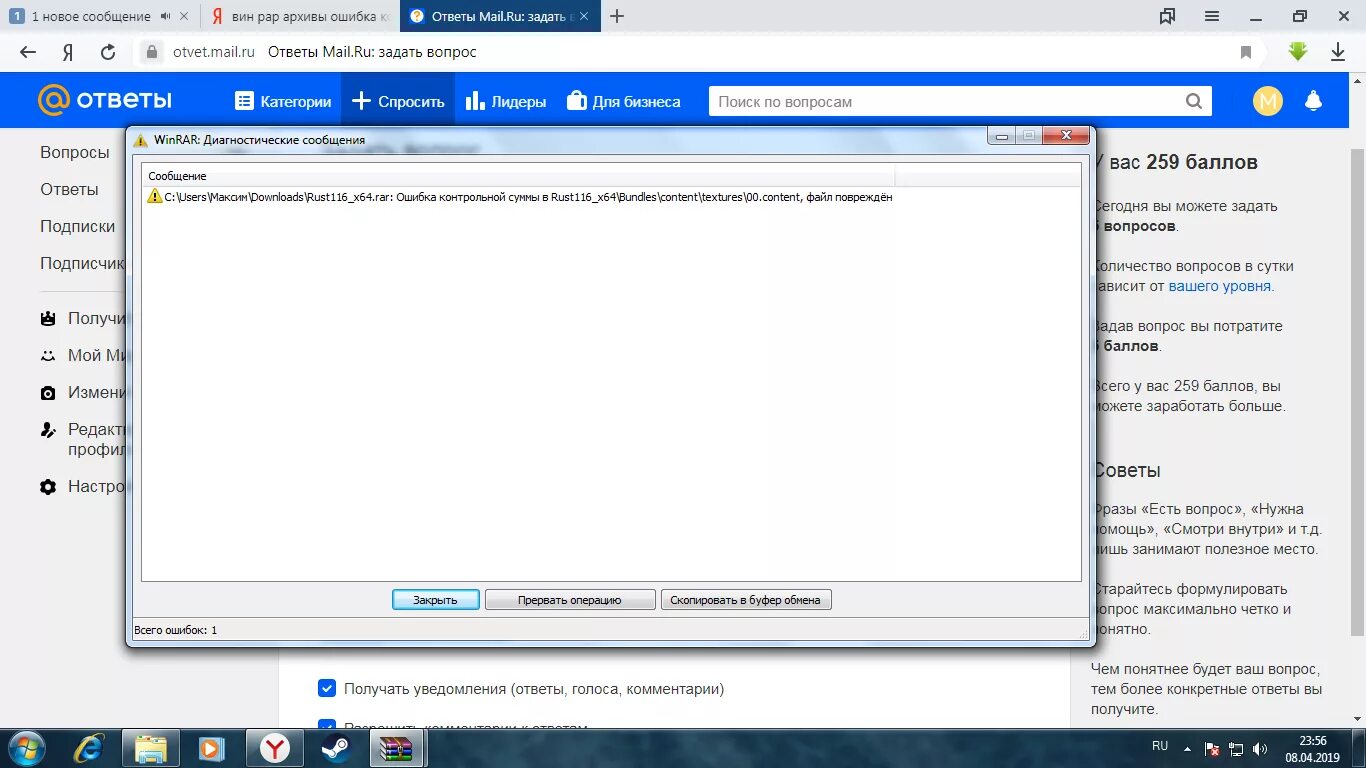The image size is (1366, 768).
Task: Click the camera icon in sidebar
Action: coord(48,393)
